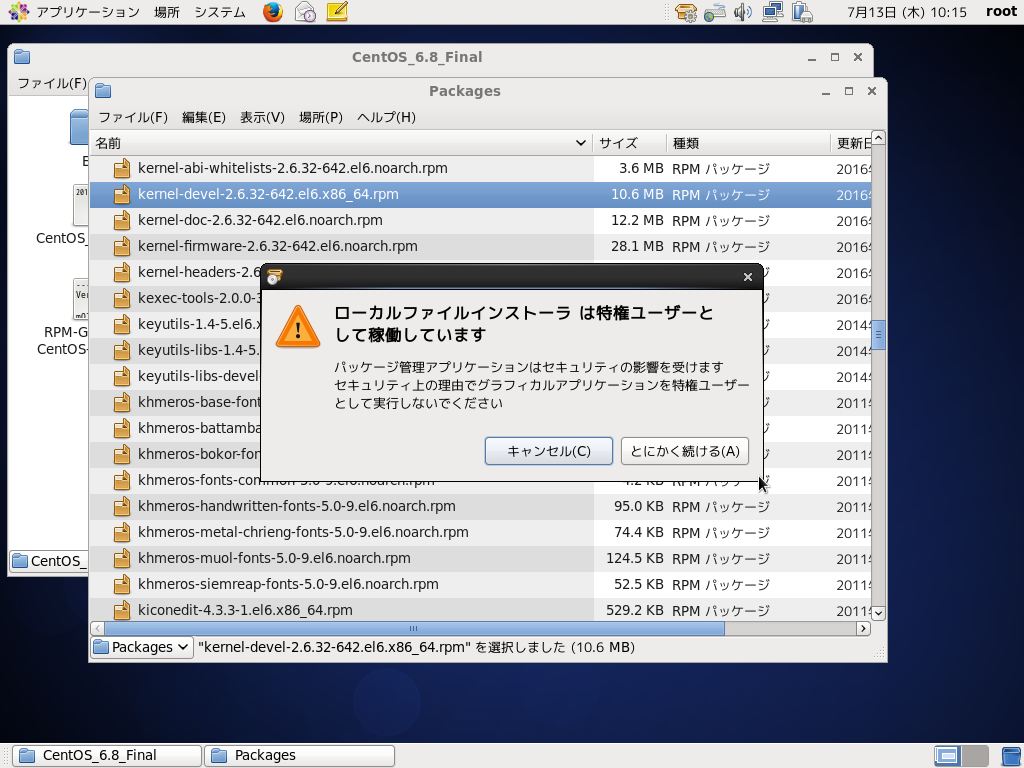Click とにかく続ける(A) to continue anyway
Image resolution: width=1024 pixels, height=768 pixels.
click(x=684, y=451)
